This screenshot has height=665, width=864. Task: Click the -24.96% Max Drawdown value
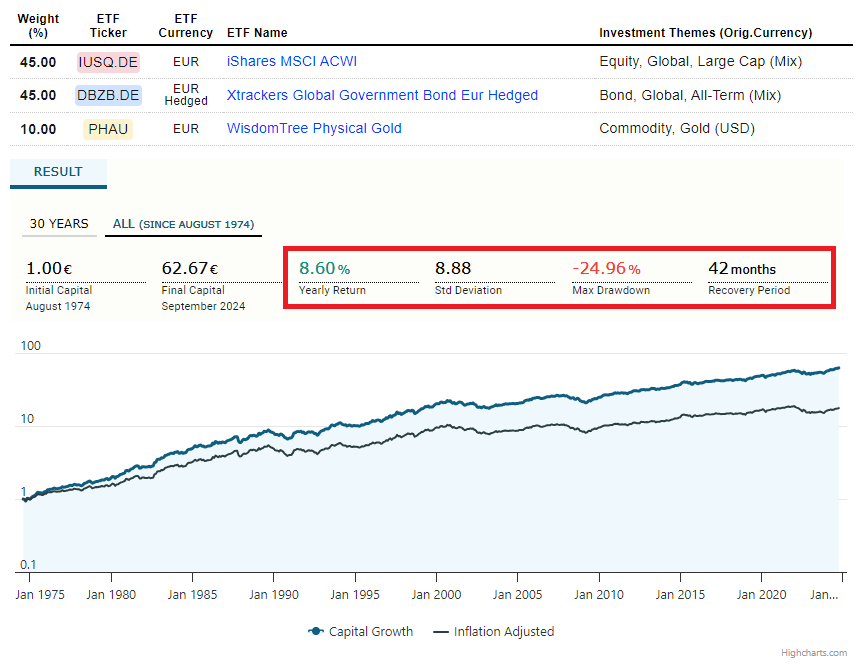pos(606,268)
